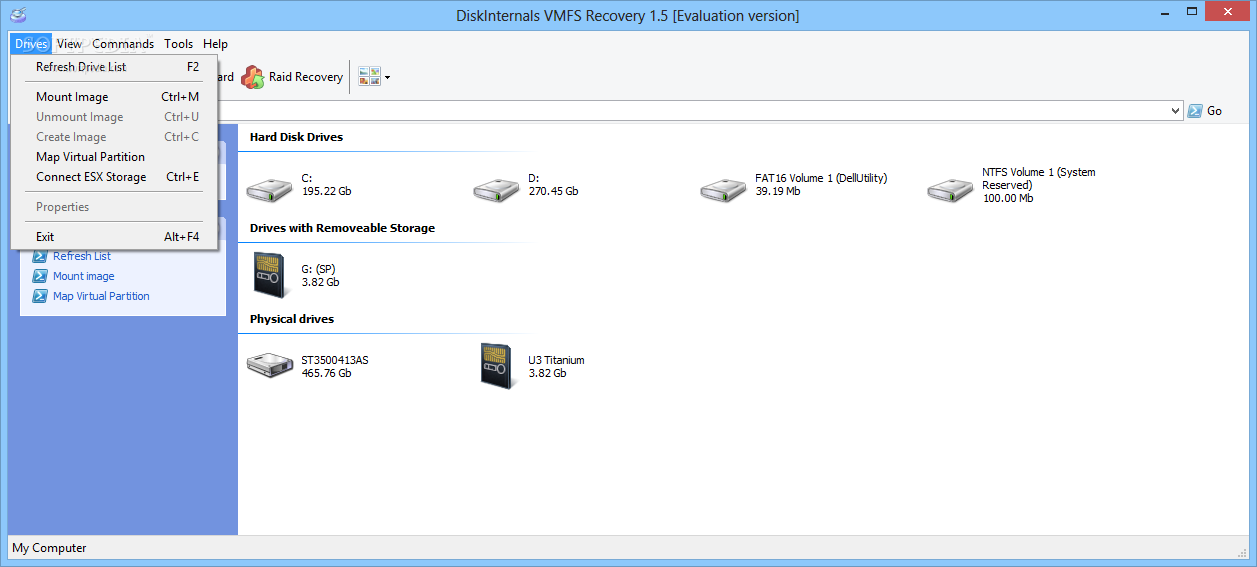This screenshot has height=567, width=1257.
Task: Maximize the VMFS Recovery window
Action: click(1192, 13)
